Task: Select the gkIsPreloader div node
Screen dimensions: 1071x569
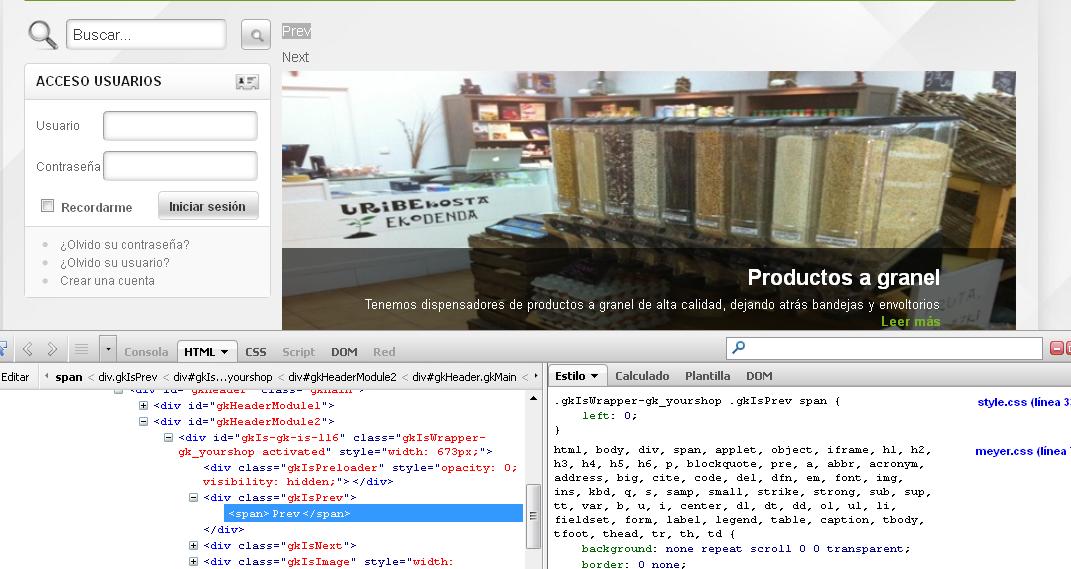Action: click(x=361, y=475)
